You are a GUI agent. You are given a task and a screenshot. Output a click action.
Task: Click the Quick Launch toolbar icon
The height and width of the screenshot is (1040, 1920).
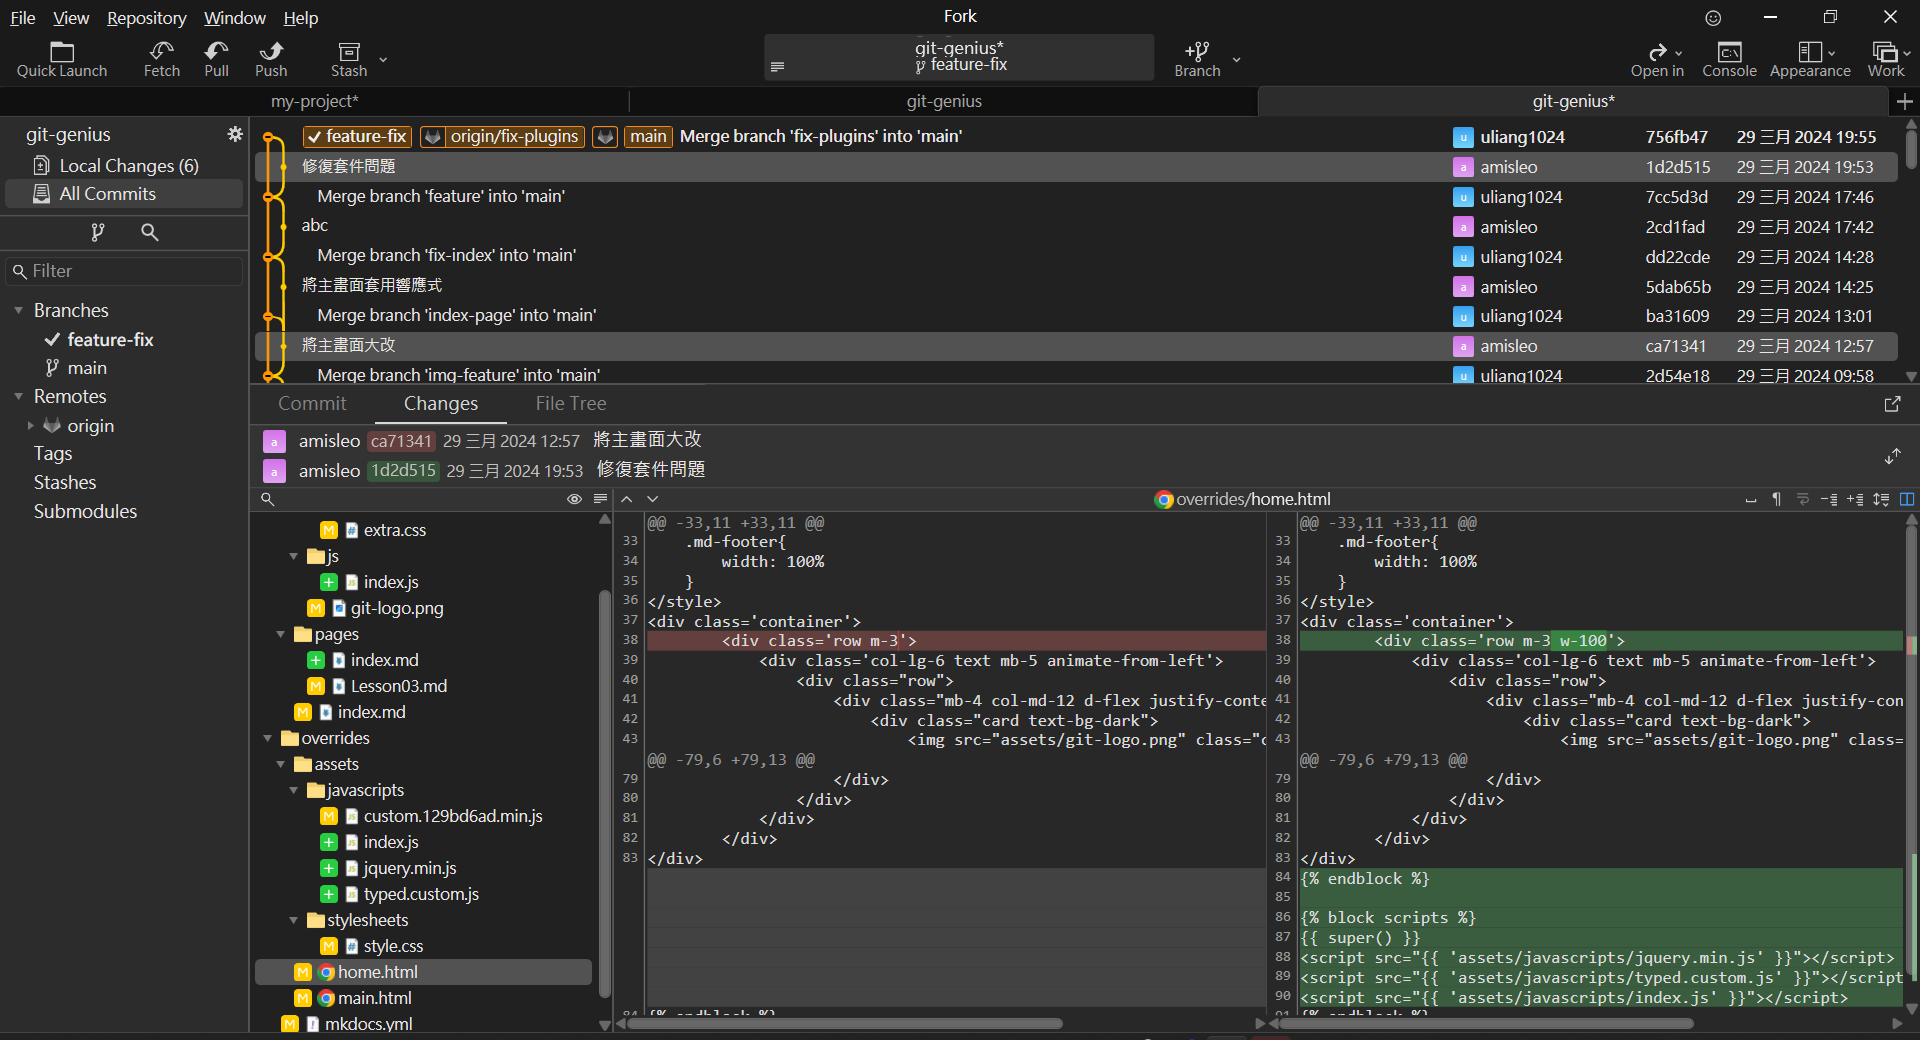pos(62,59)
